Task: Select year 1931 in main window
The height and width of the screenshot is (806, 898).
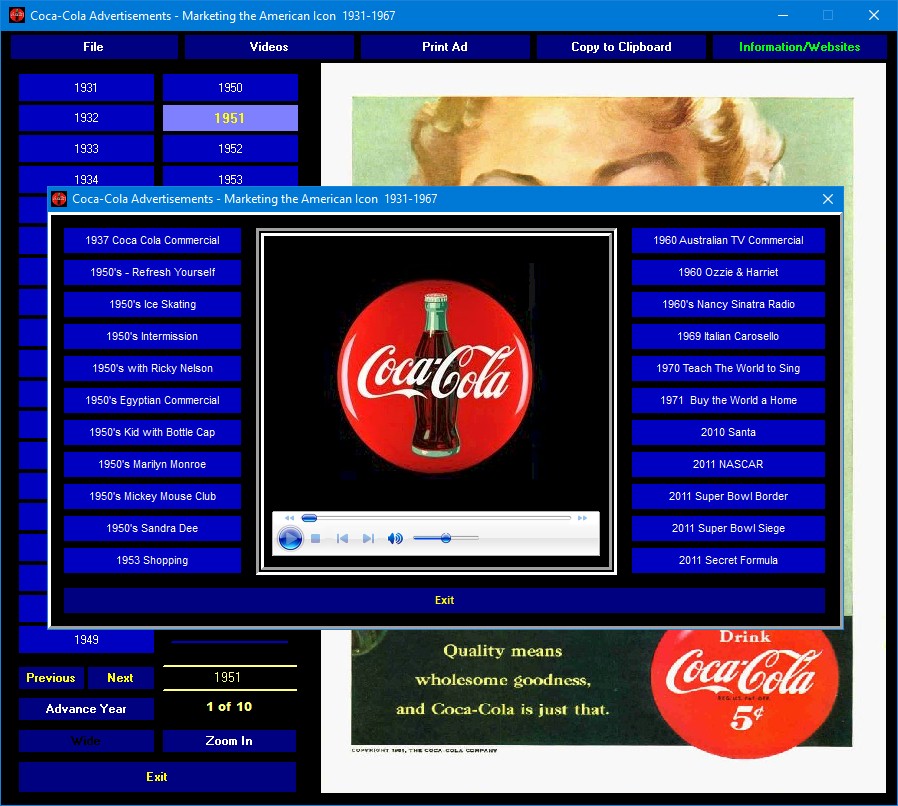Action: (86, 88)
